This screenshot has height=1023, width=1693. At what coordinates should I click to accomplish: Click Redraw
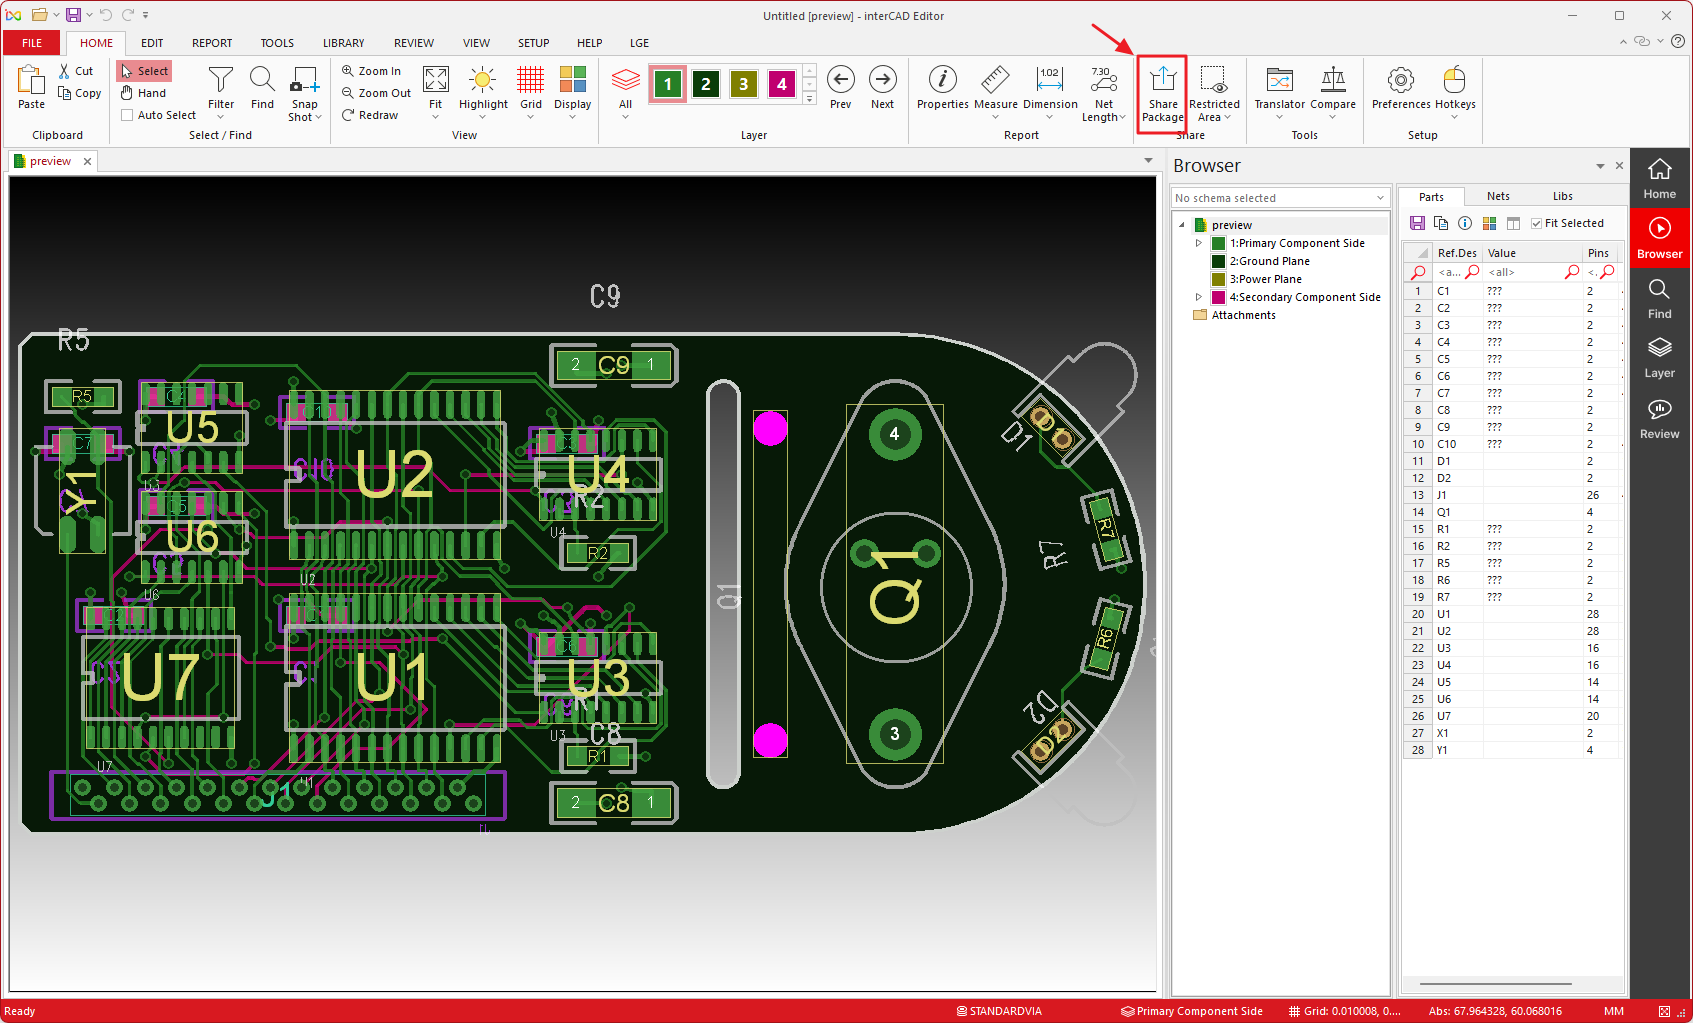coord(370,115)
